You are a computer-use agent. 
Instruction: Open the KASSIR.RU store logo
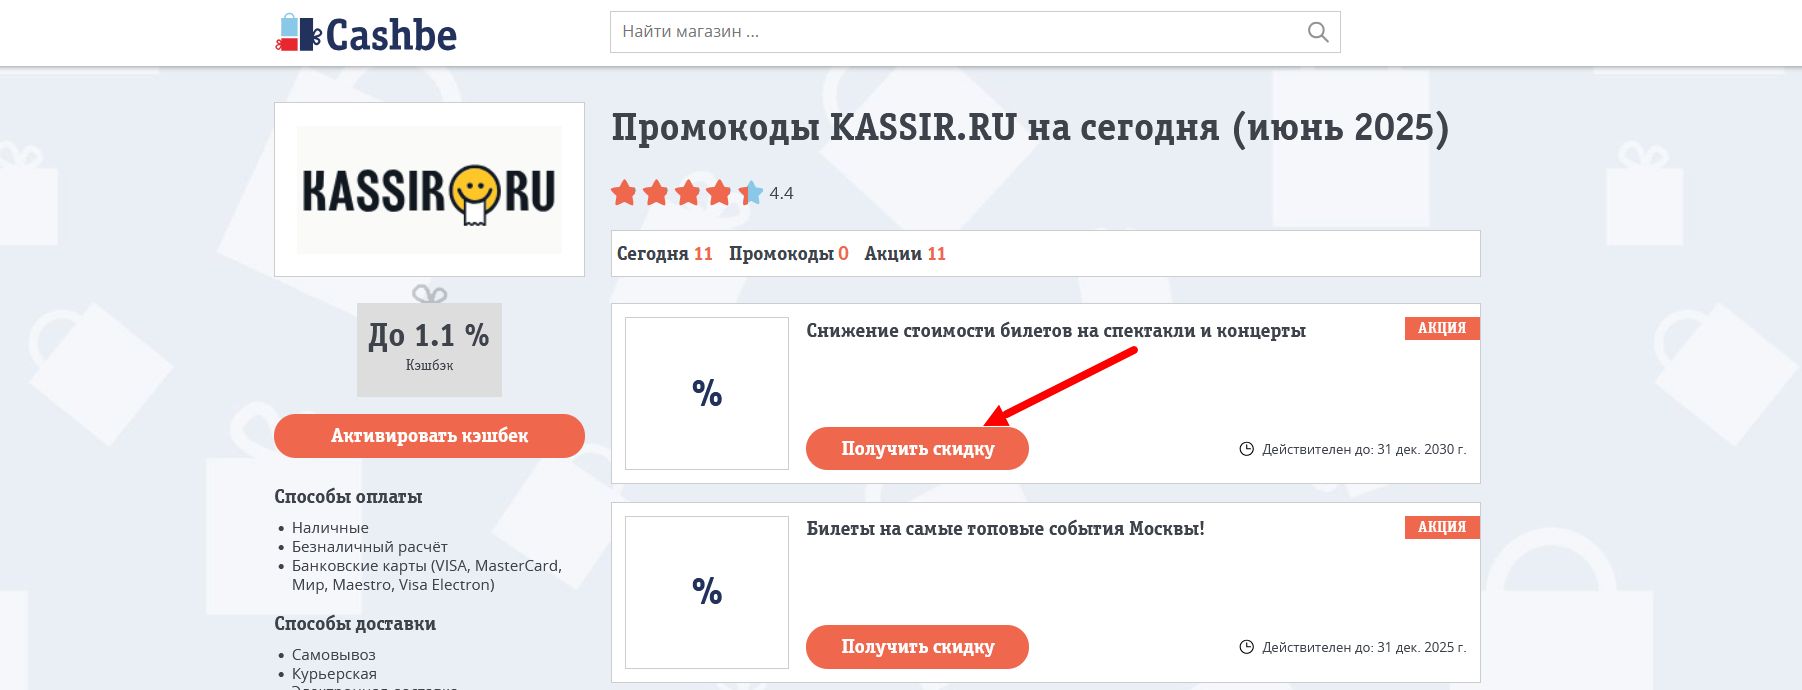pyautogui.click(x=429, y=190)
